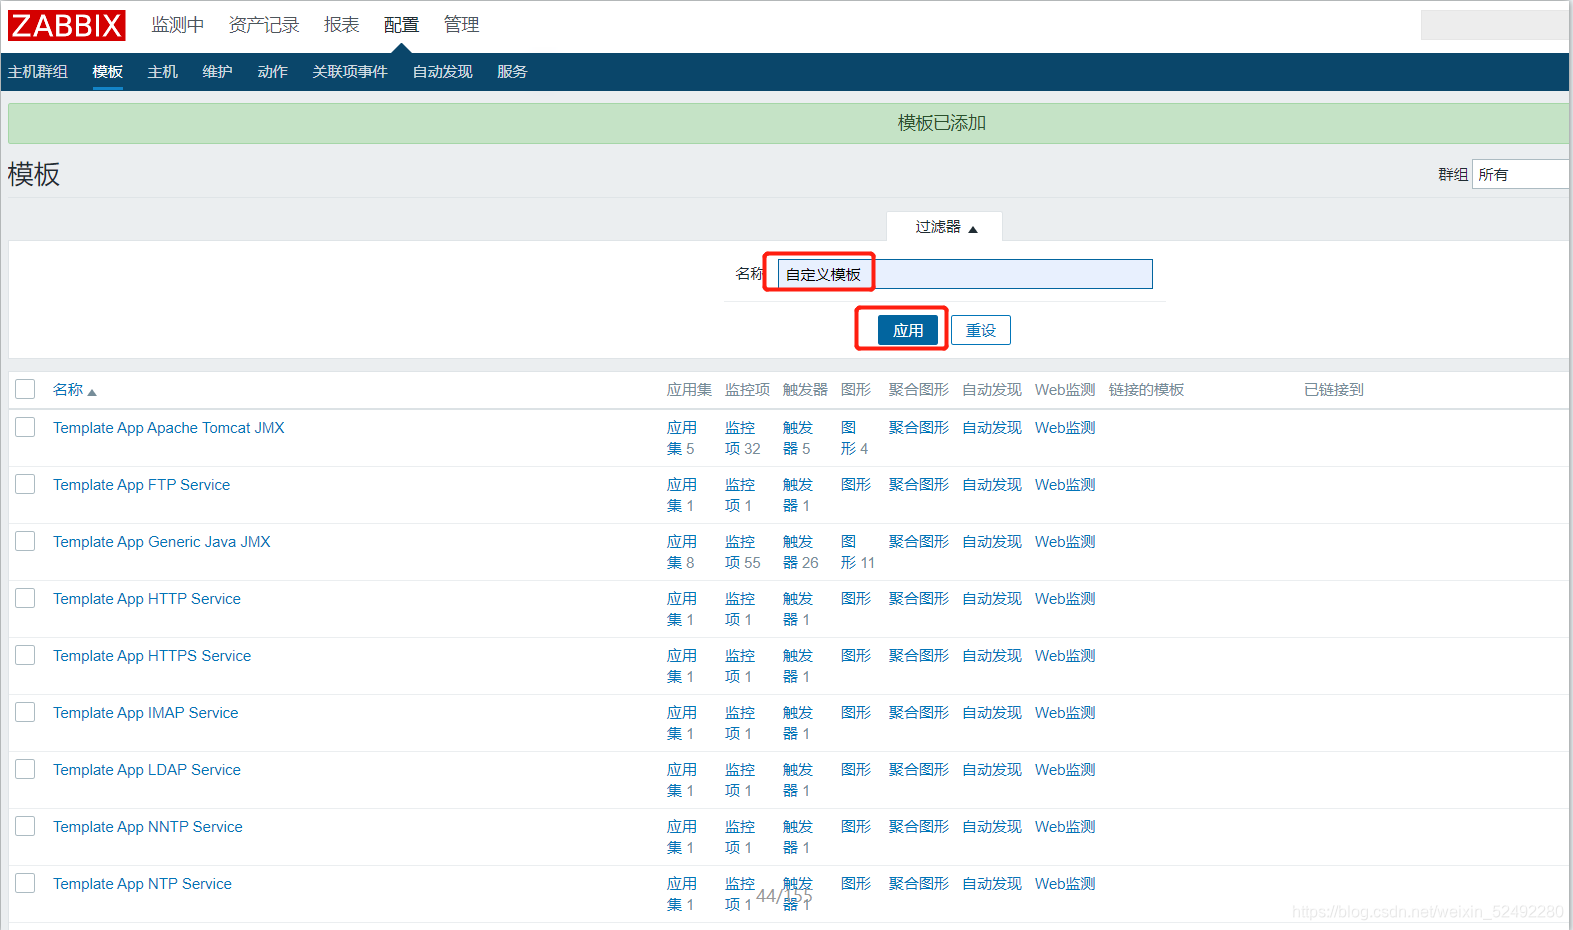Open 自动发现 for Apache Tomcat JMX
1573x930 pixels.
tap(992, 428)
